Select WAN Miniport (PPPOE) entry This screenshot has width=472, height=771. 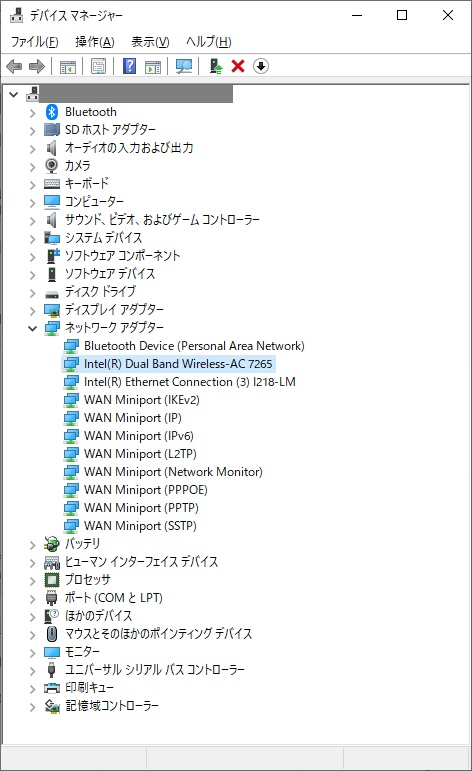click(x=146, y=490)
